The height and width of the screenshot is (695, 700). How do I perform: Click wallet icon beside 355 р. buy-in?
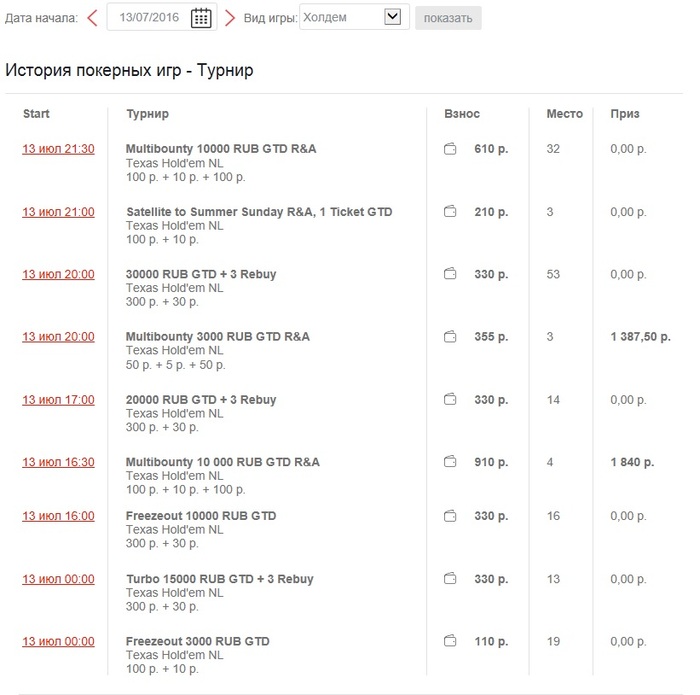coord(450,337)
